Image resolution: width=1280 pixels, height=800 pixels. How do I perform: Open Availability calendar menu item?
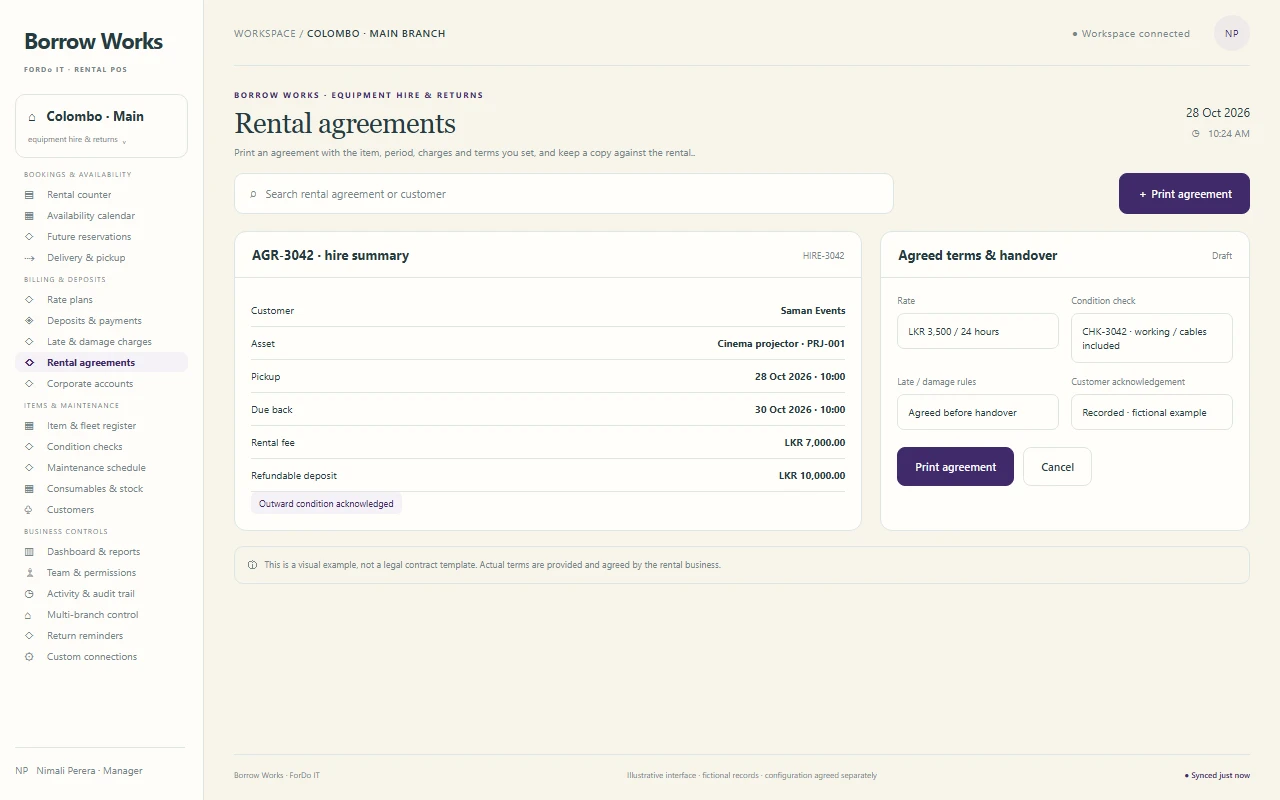pos(101,216)
